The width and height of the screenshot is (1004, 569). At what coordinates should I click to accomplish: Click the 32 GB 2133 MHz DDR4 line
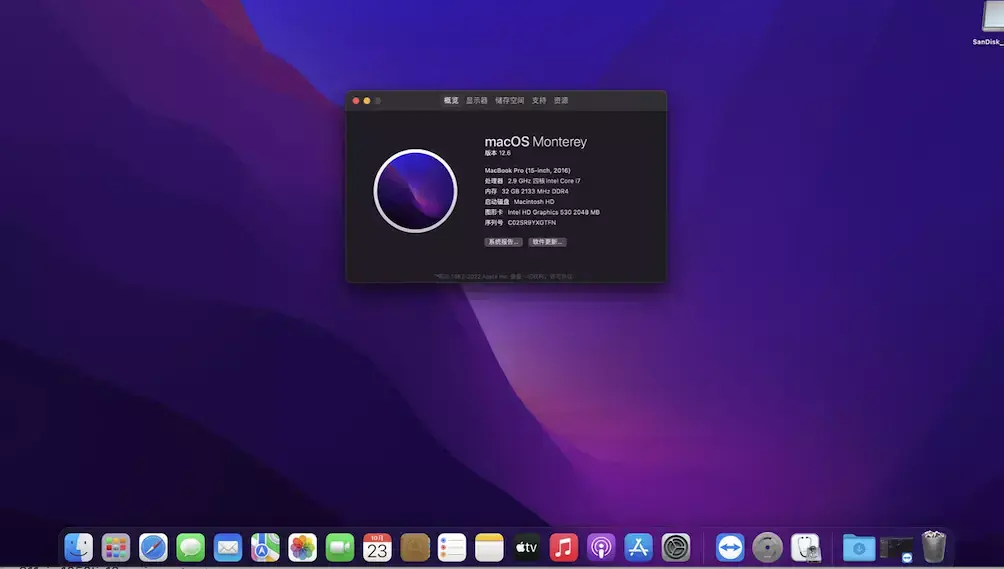click(x=526, y=191)
